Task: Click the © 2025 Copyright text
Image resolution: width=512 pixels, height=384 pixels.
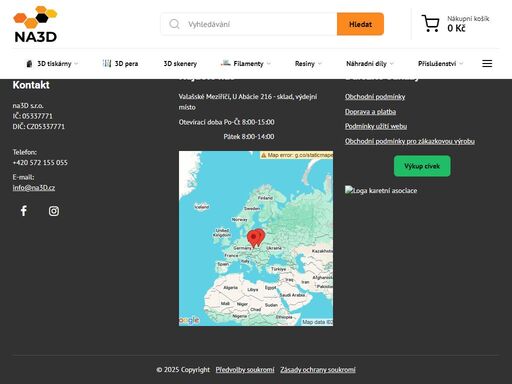Action: pos(183,370)
